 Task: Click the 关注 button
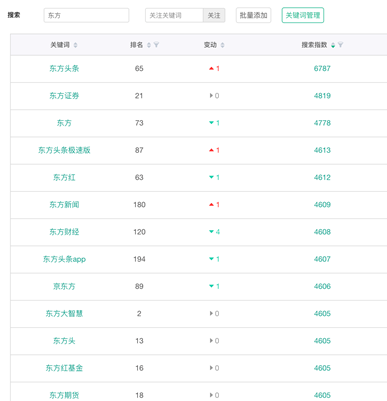click(214, 15)
